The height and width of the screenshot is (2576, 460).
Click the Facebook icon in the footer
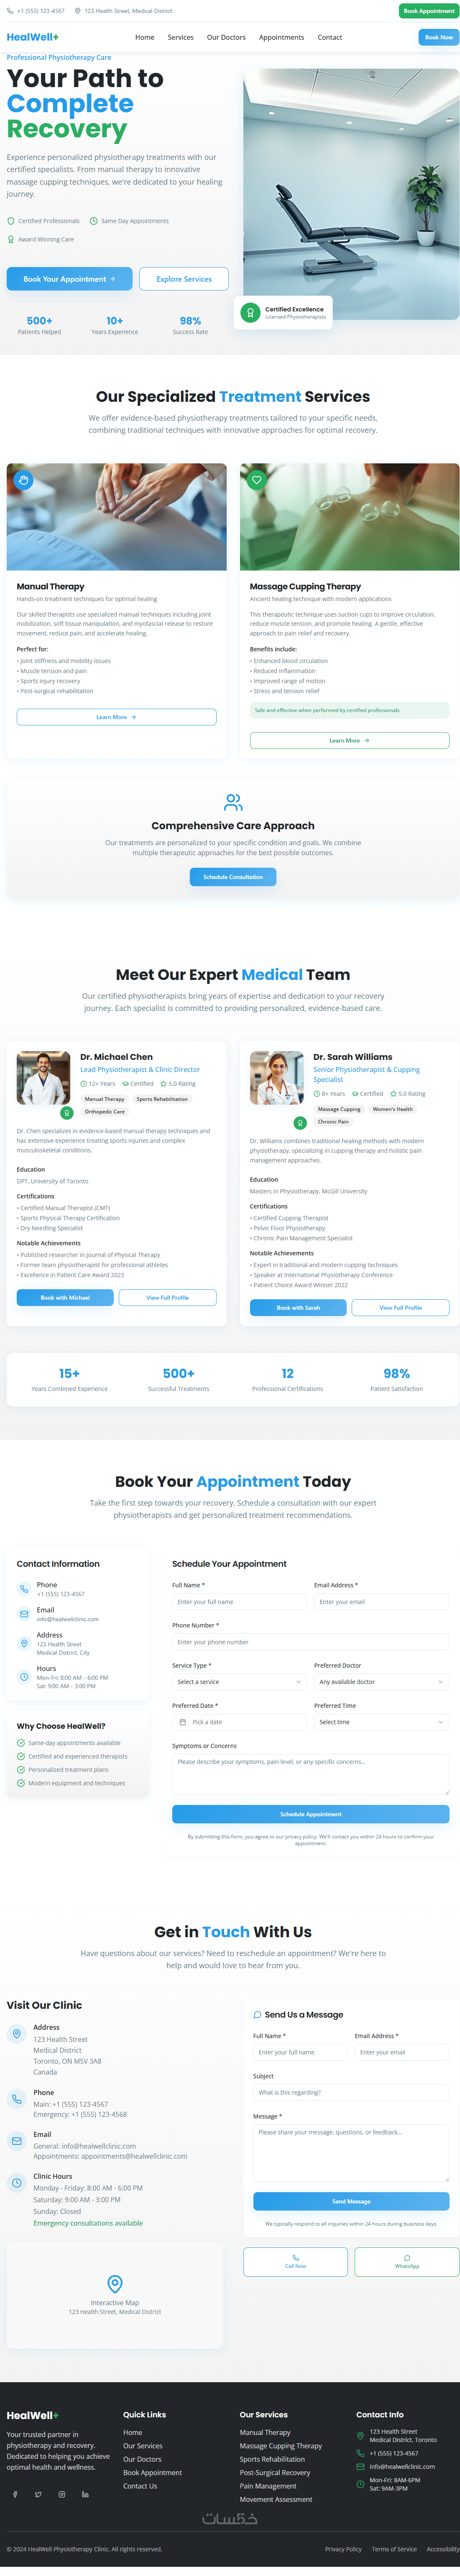15,2494
